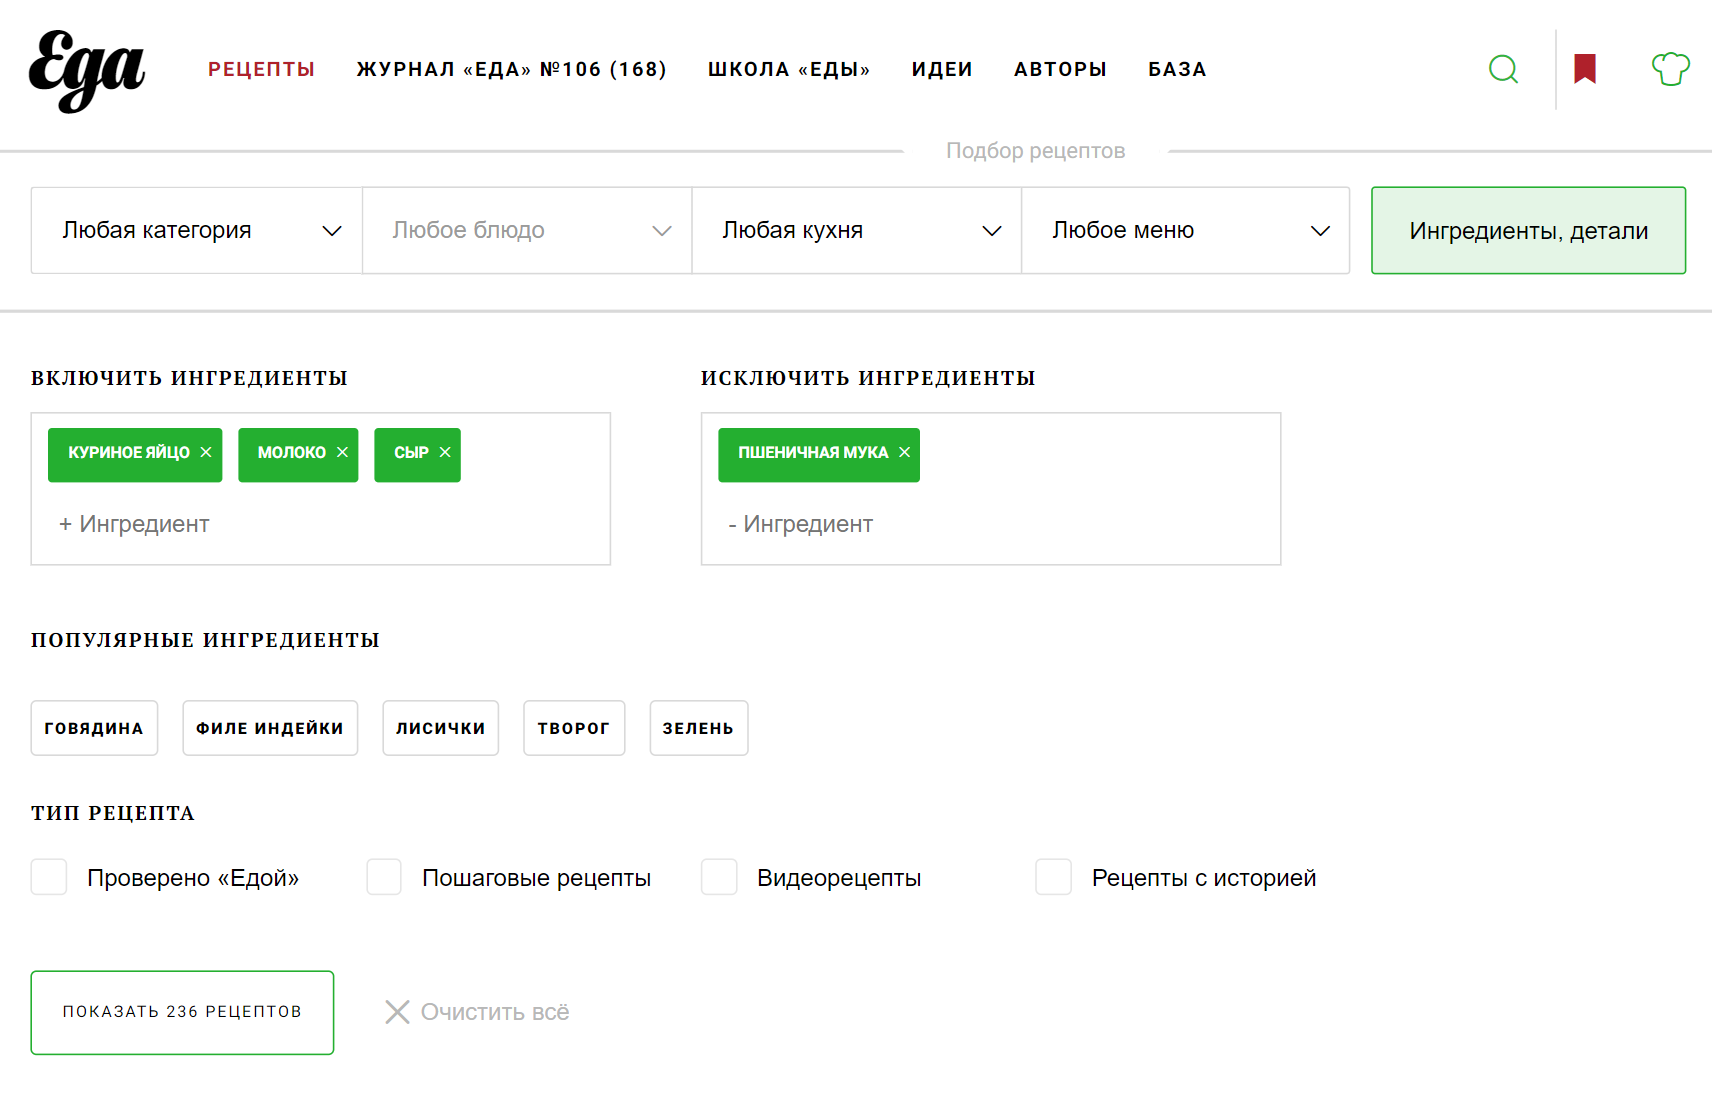Viewport: 1712px width, 1098px height.
Task: Click the Тип рецепта heading
Action: (x=113, y=813)
